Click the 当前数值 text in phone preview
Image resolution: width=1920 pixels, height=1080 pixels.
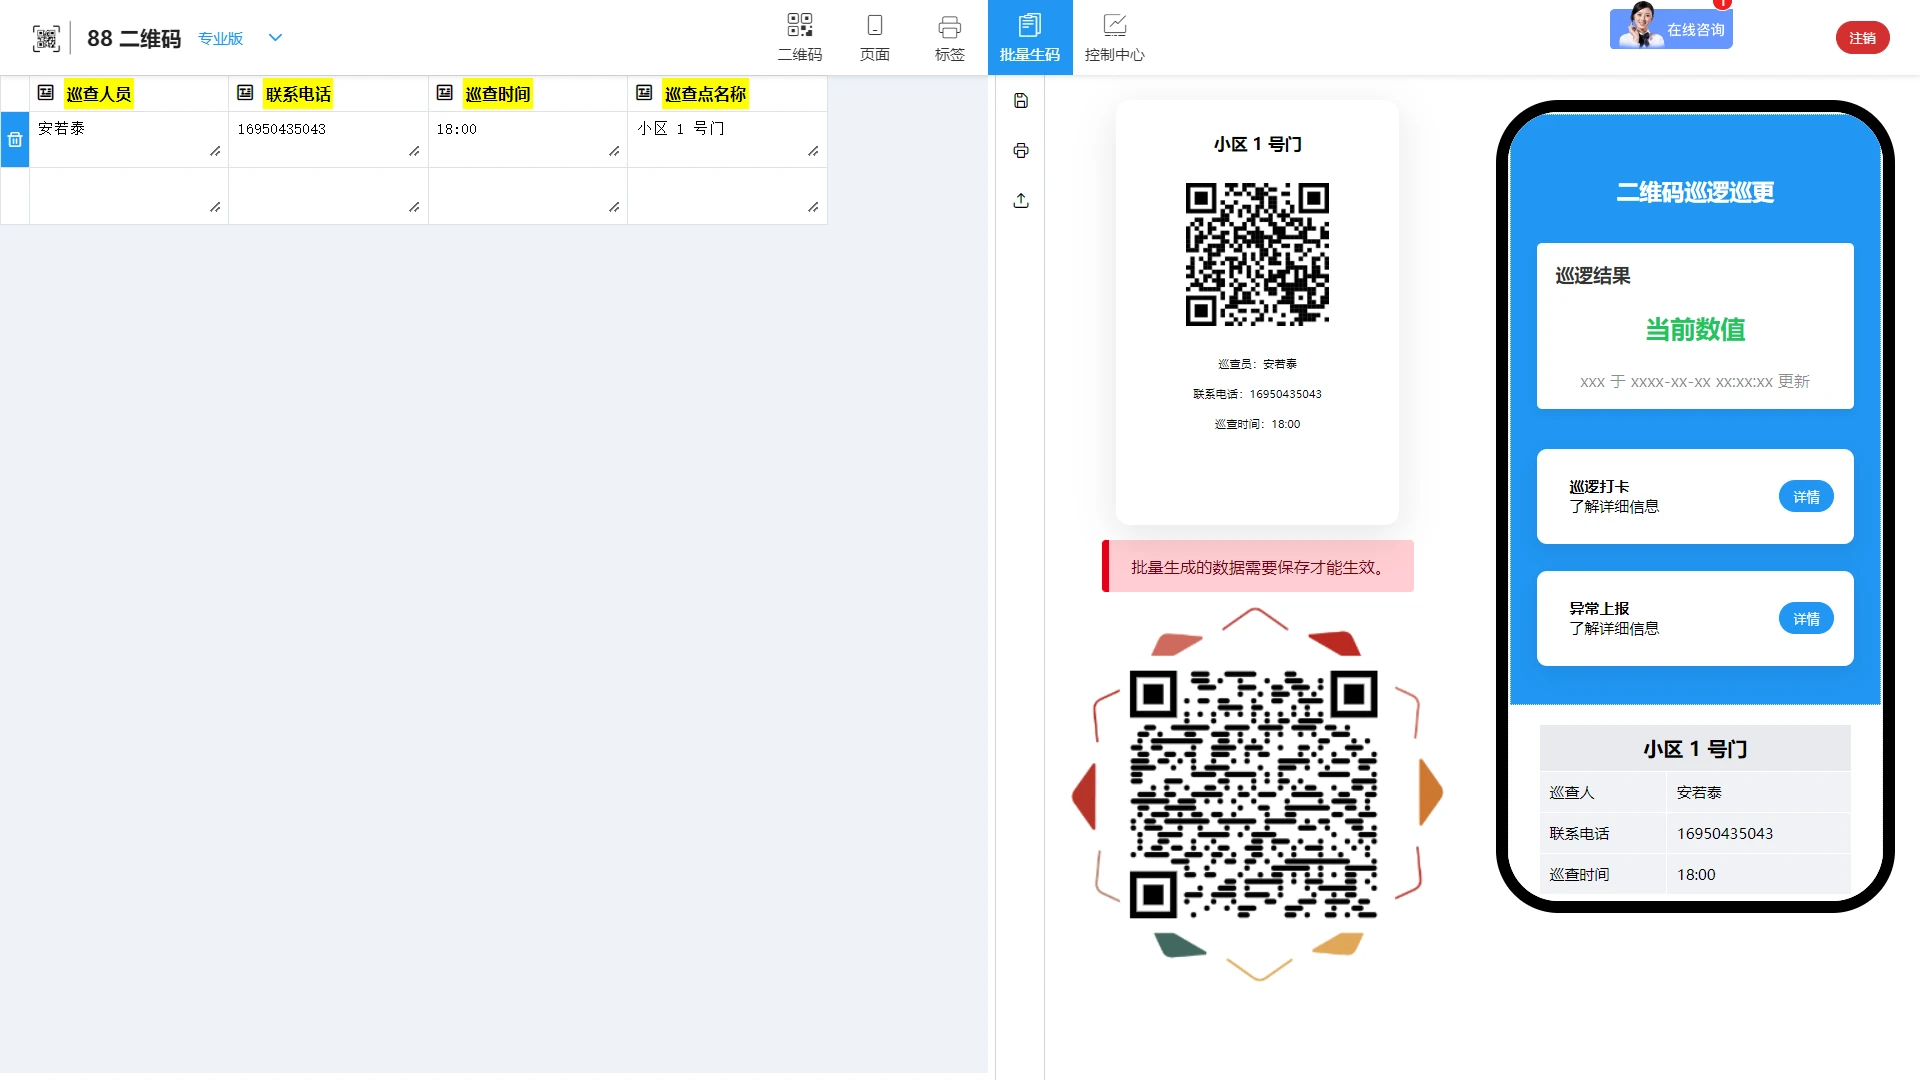pyautogui.click(x=1695, y=329)
